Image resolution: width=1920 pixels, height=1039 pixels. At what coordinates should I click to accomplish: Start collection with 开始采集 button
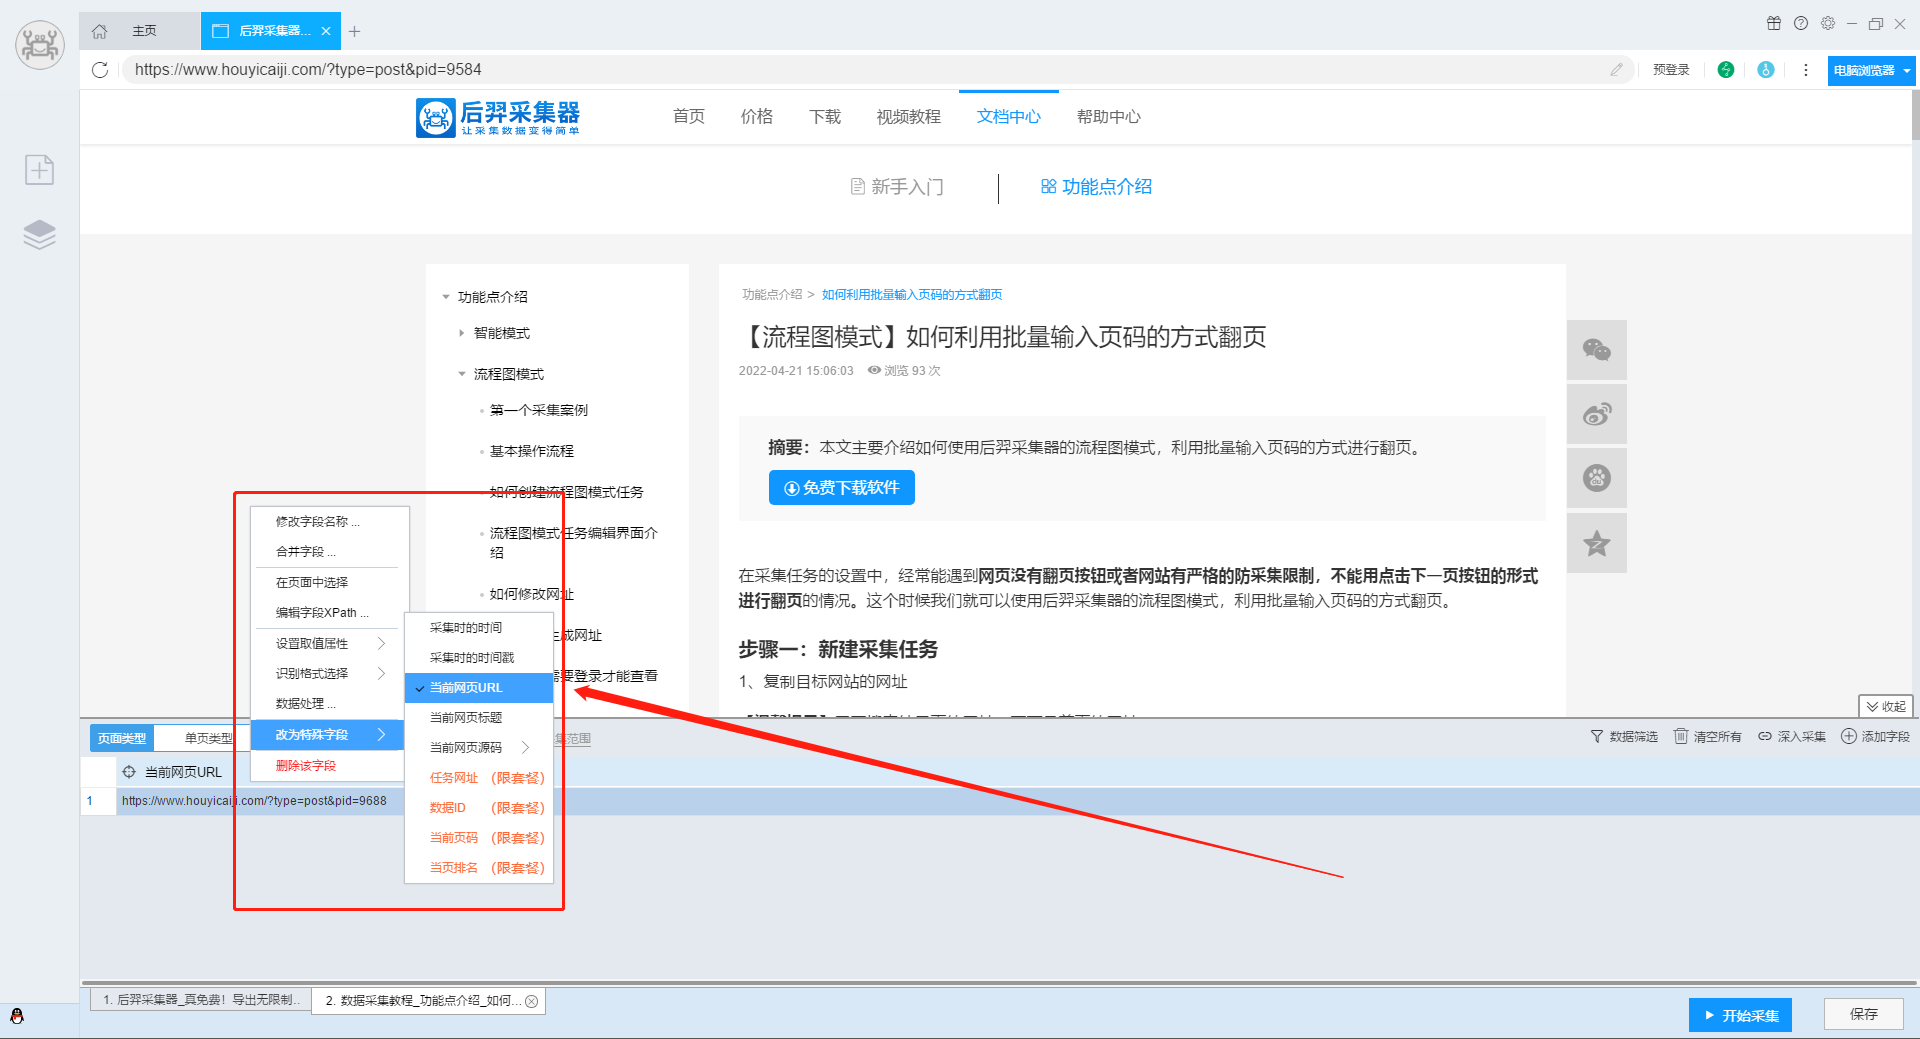[1740, 1015]
